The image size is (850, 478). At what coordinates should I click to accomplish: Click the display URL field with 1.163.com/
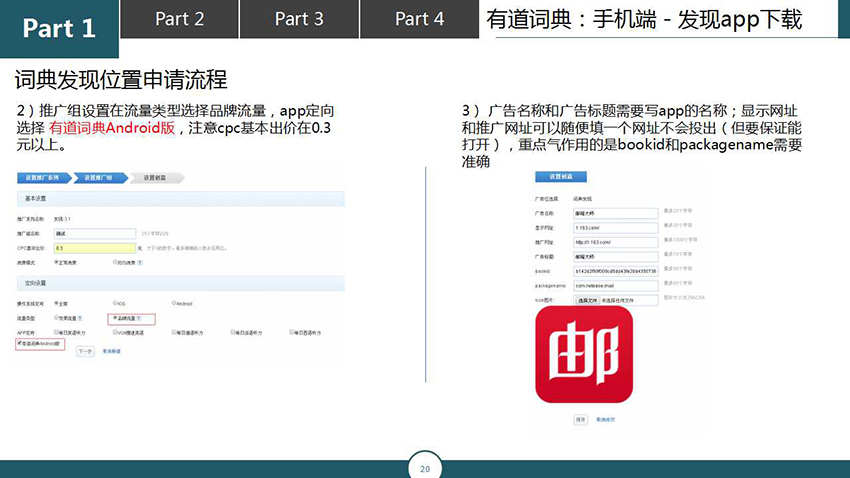(616, 228)
